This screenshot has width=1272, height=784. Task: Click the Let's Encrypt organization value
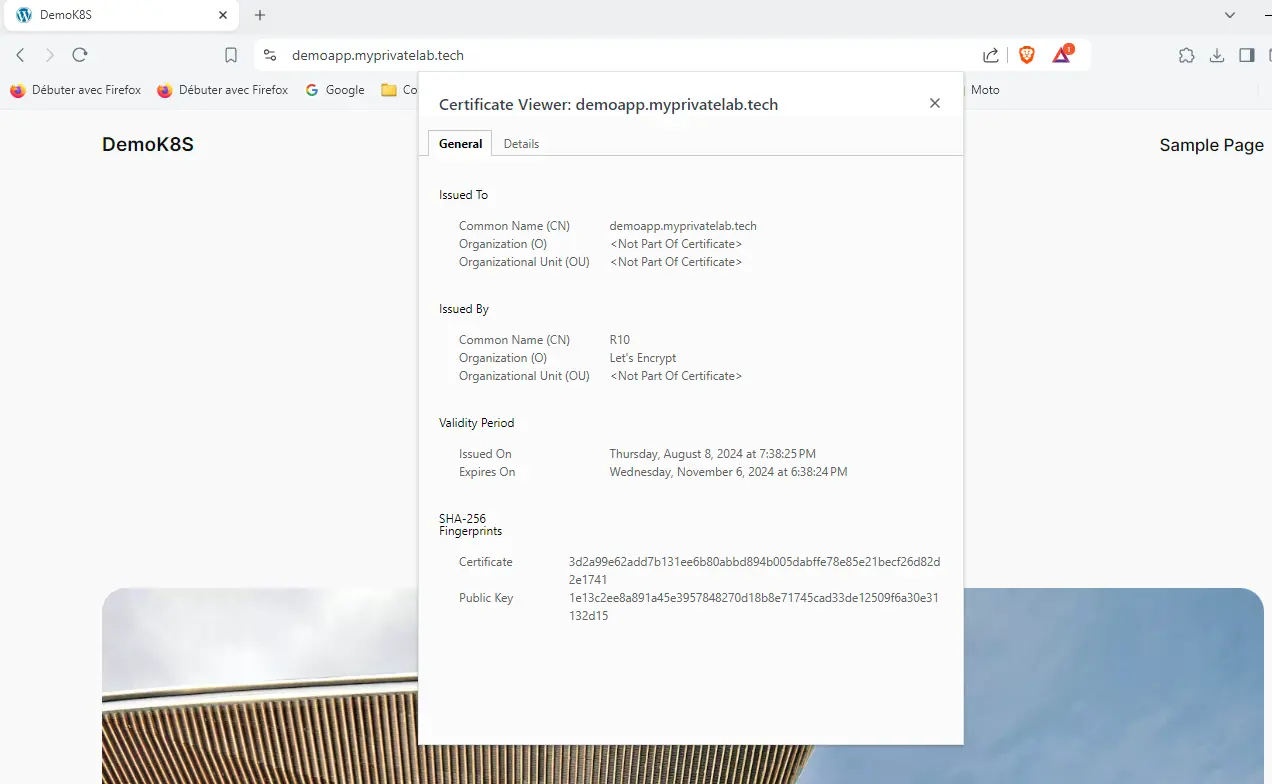pyautogui.click(x=643, y=358)
